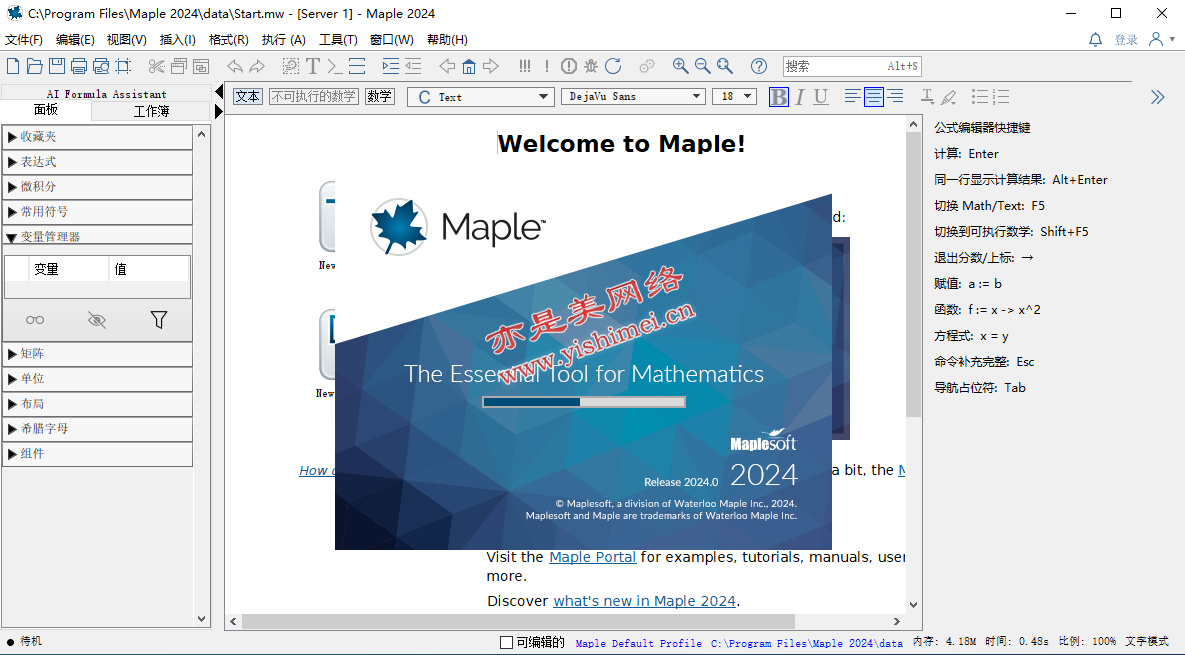This screenshot has width=1185, height=655.
Task: Cut selection with the scissors icon
Action: pyautogui.click(x=156, y=66)
